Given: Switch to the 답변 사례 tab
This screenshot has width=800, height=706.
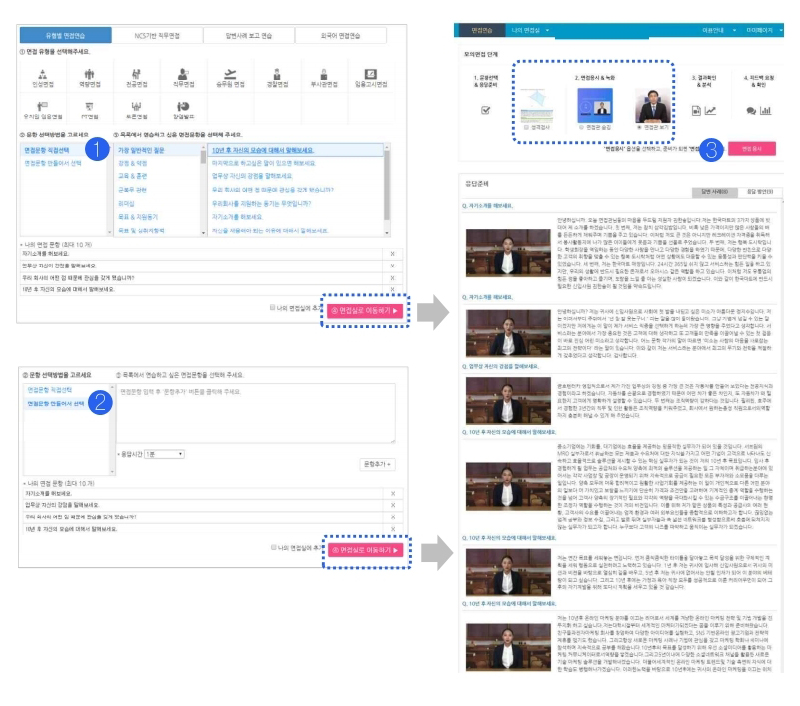Looking at the screenshot, I should pyautogui.click(x=714, y=192).
